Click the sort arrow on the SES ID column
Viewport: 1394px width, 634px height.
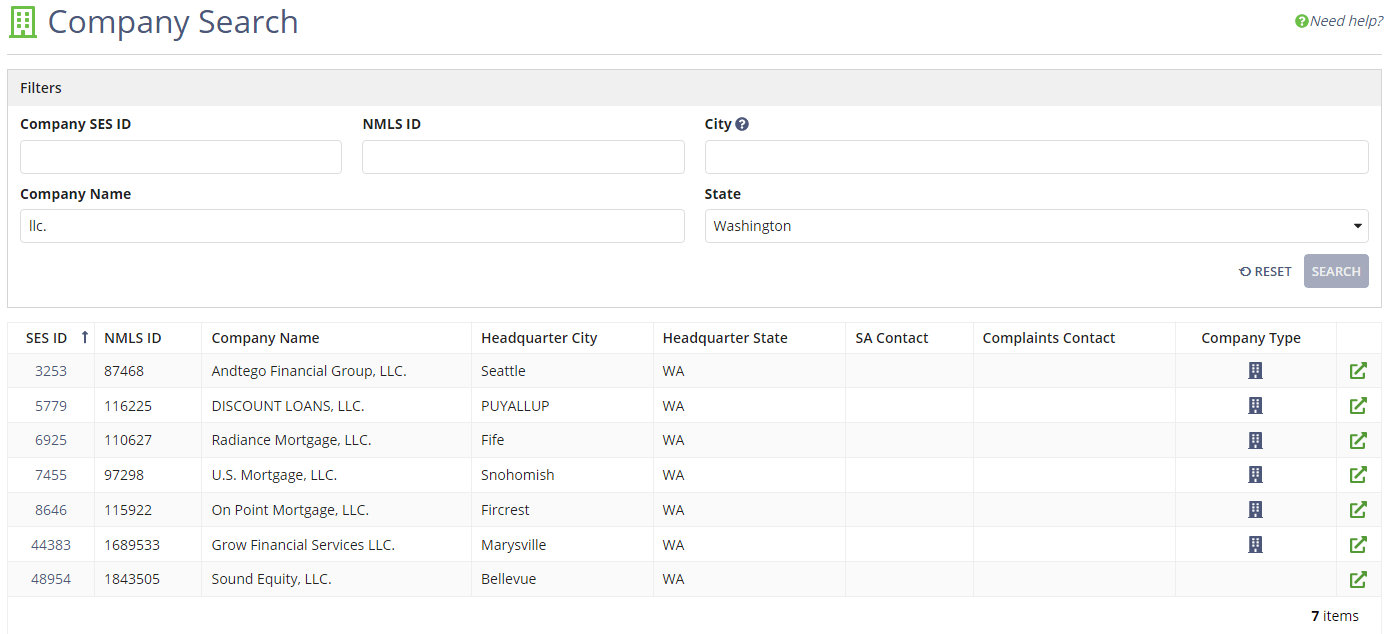click(x=85, y=337)
